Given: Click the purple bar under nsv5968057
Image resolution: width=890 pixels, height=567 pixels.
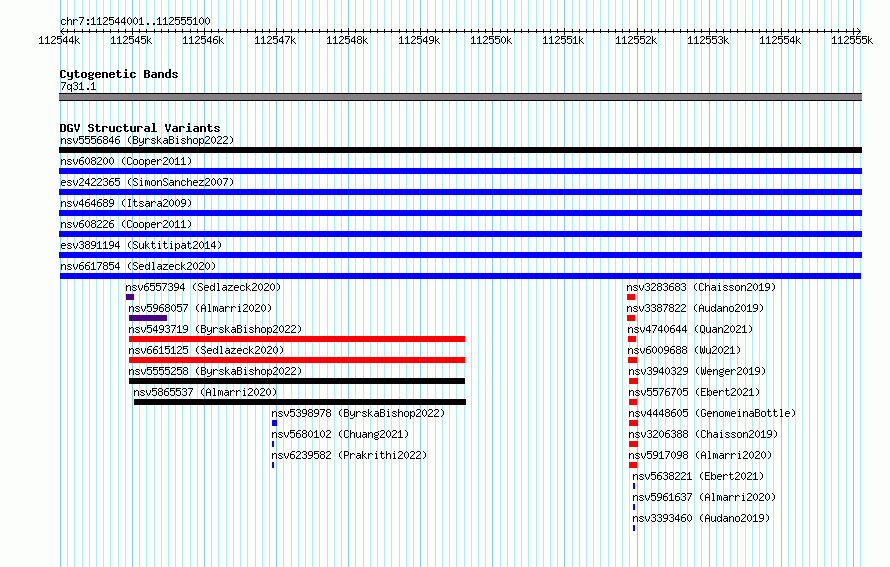Looking at the screenshot, I should pos(148,318).
